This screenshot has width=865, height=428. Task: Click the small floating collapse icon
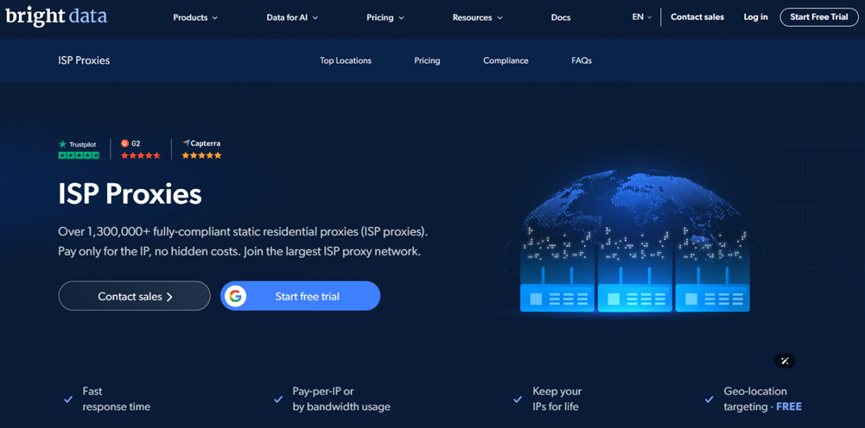(x=785, y=361)
